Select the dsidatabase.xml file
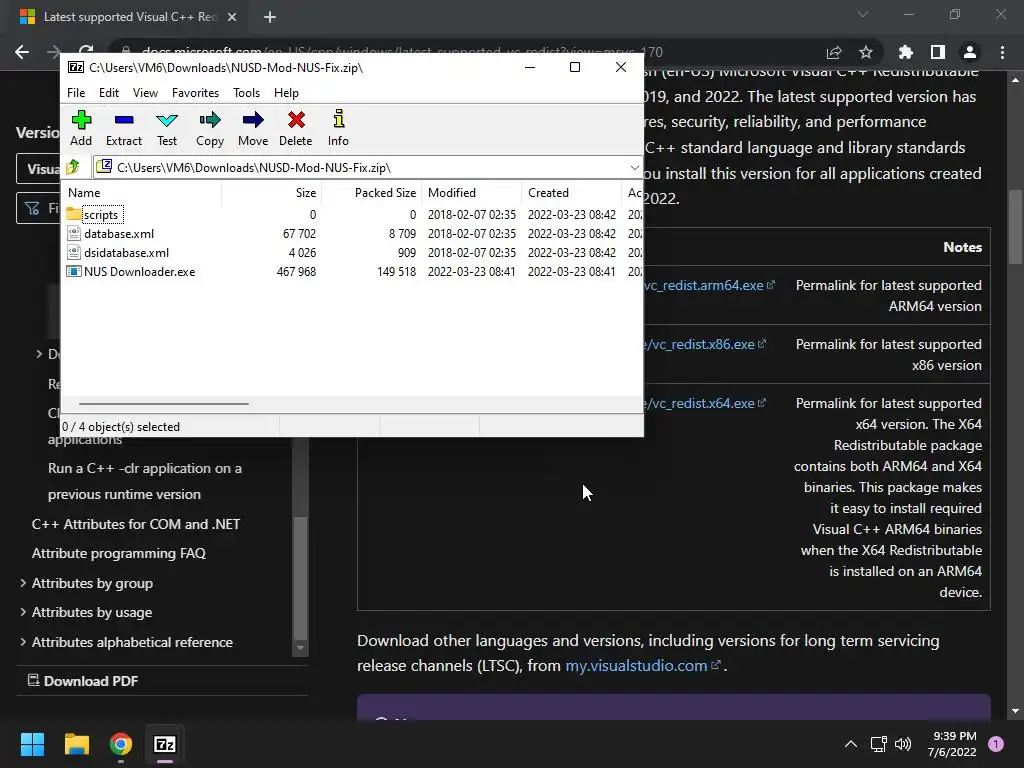 126,253
